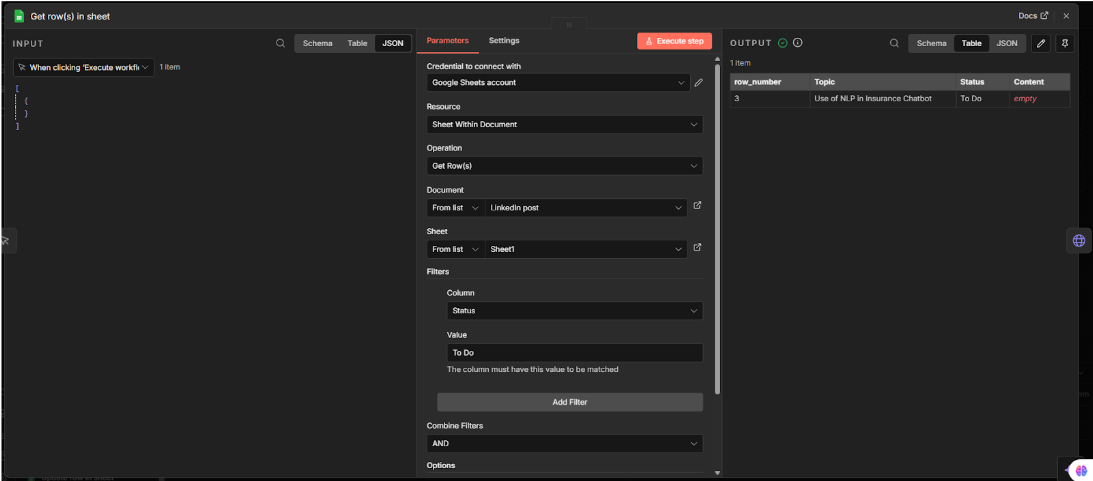Switch input view to JSON
Viewport: 1093px width, 481px height.
[392, 43]
